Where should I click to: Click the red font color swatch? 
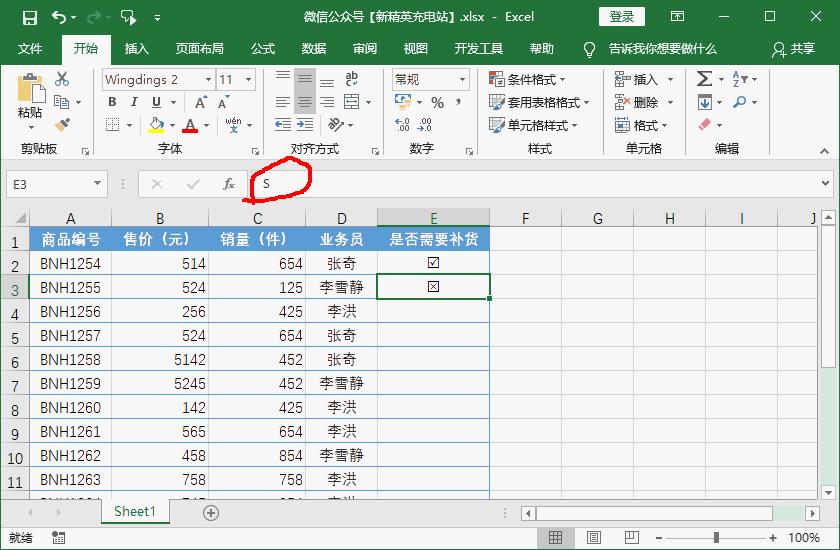pos(190,126)
